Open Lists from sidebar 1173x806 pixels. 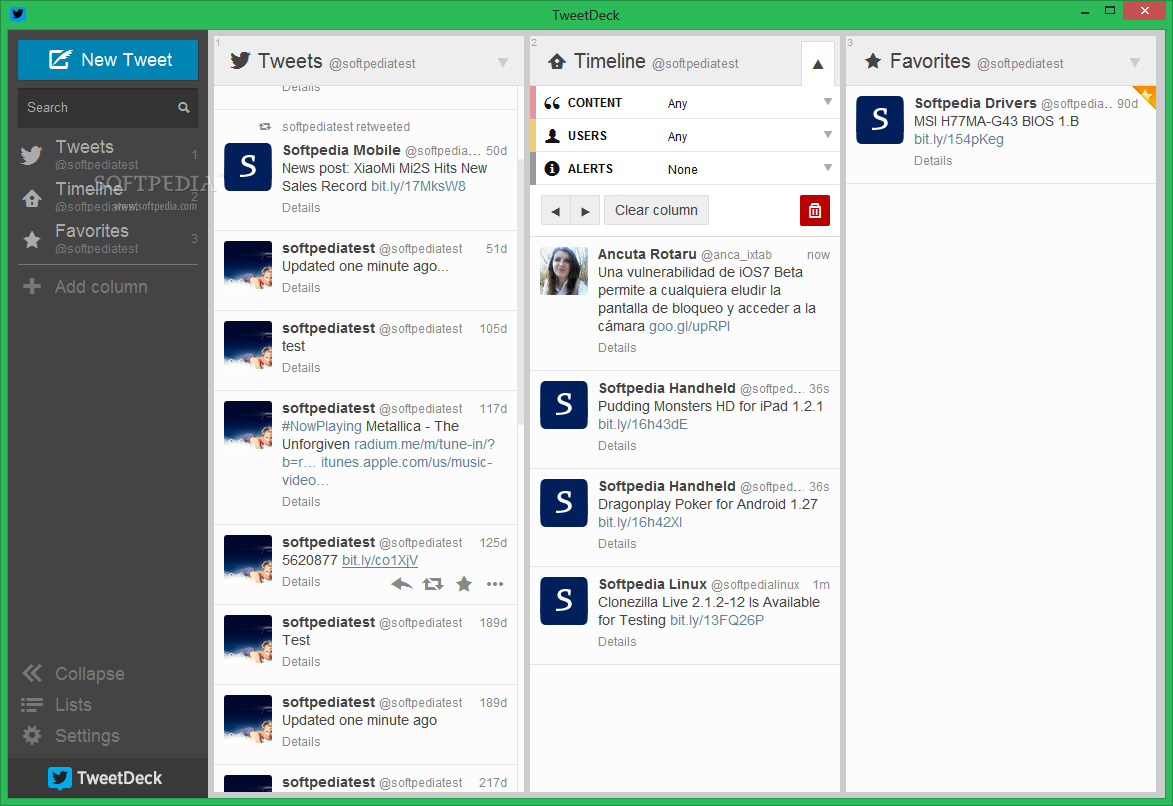[x=56, y=705]
